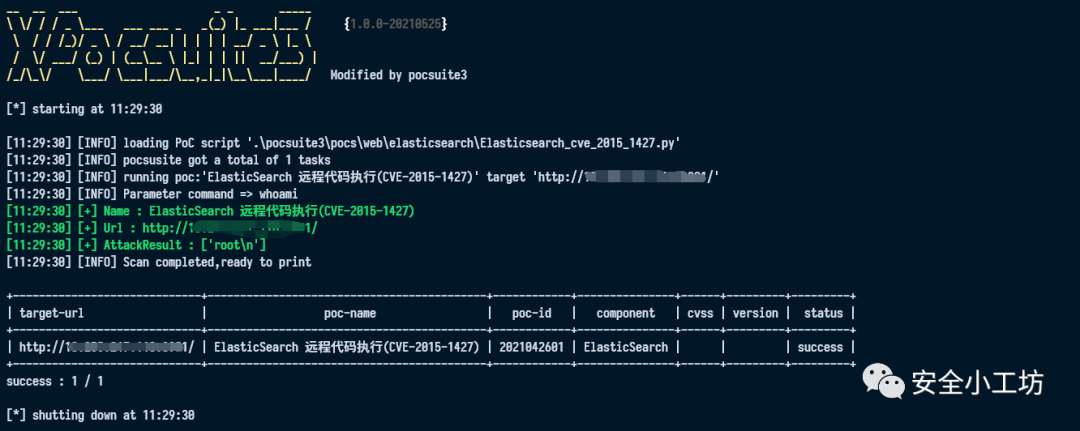The width and height of the screenshot is (1080, 431).
Task: Click the 'poc-name' table column header
Action: tap(349, 313)
